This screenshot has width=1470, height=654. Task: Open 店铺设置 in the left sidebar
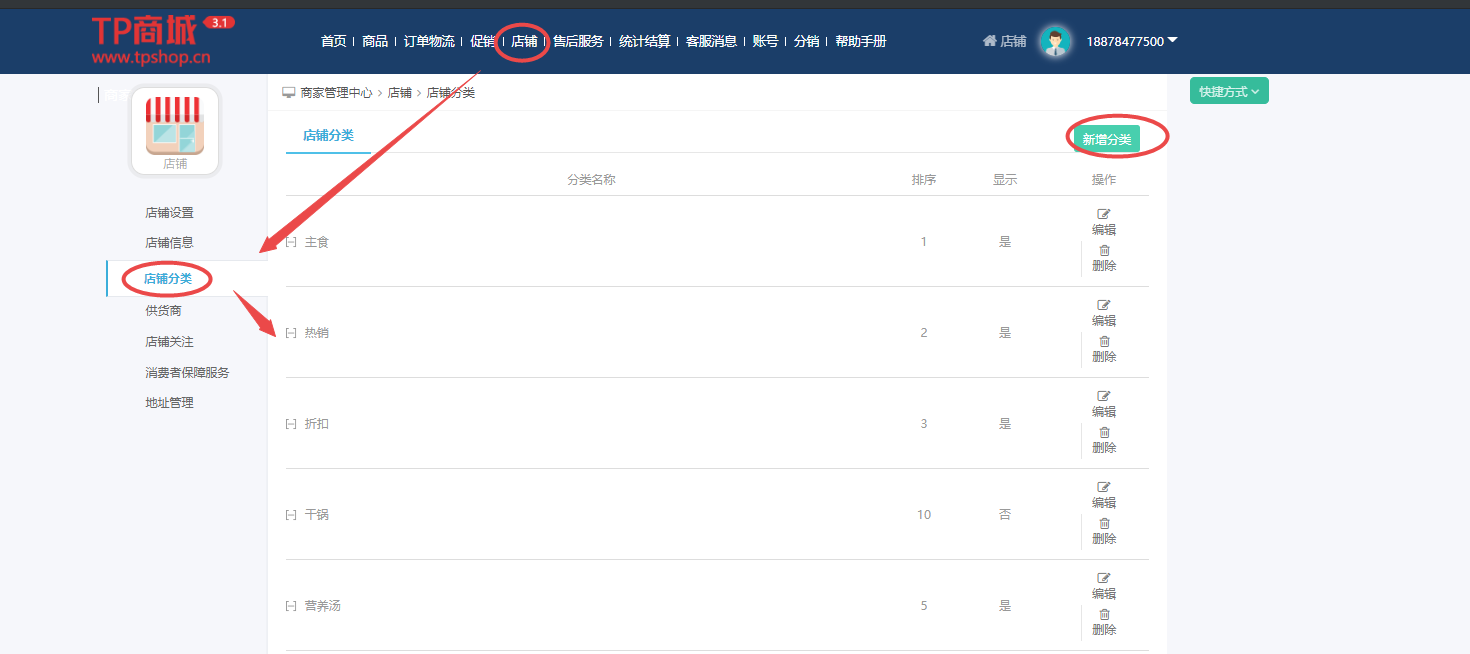click(169, 212)
